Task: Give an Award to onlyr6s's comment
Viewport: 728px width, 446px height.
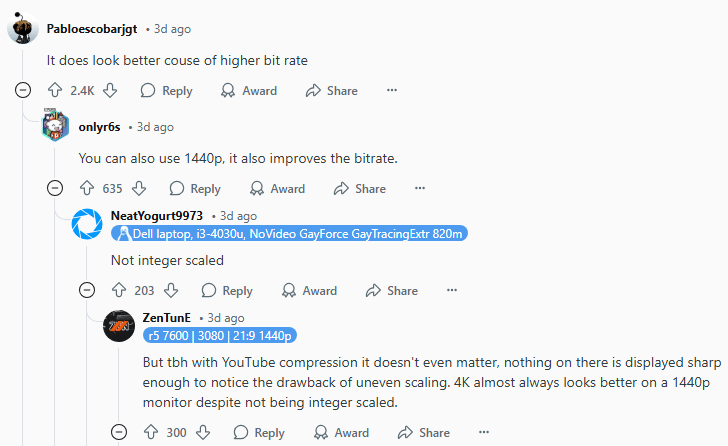Action: pyautogui.click(x=277, y=188)
